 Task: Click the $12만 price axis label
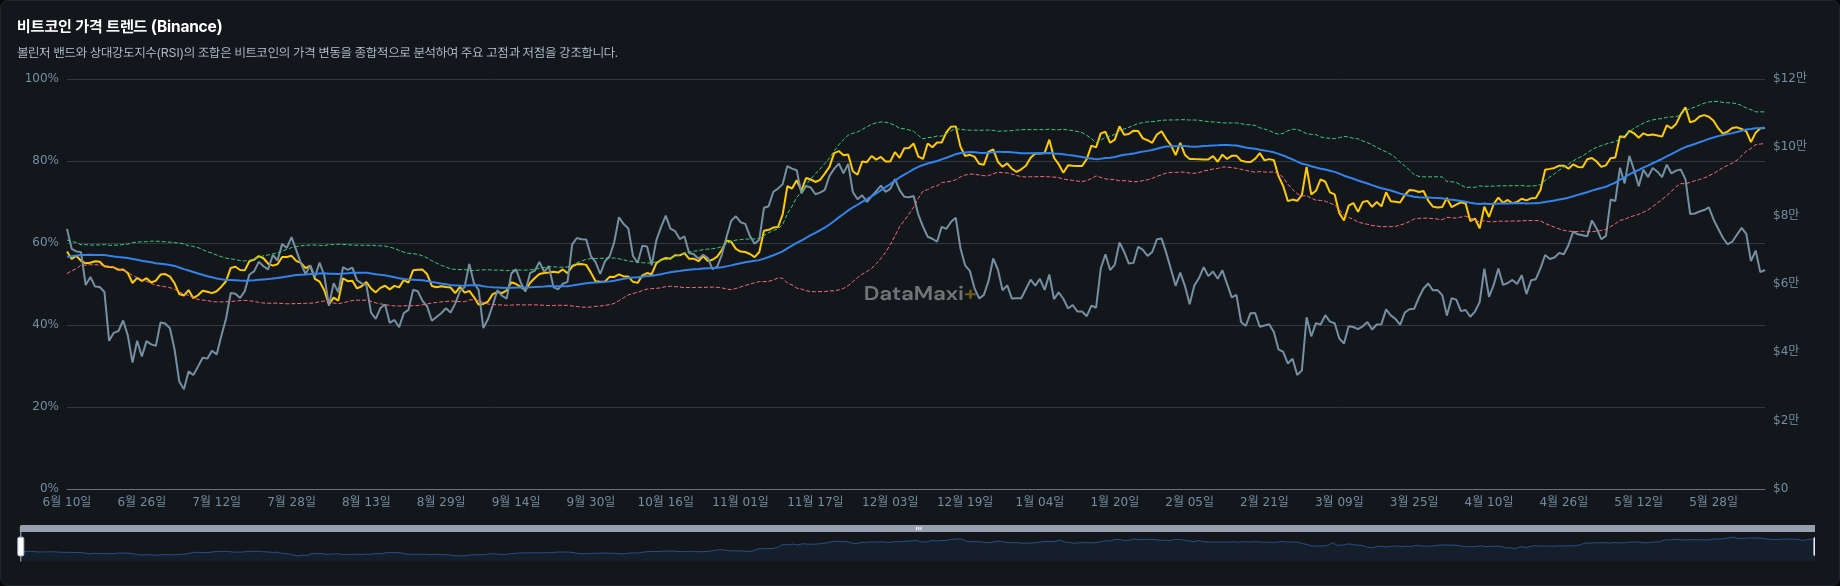point(1790,78)
